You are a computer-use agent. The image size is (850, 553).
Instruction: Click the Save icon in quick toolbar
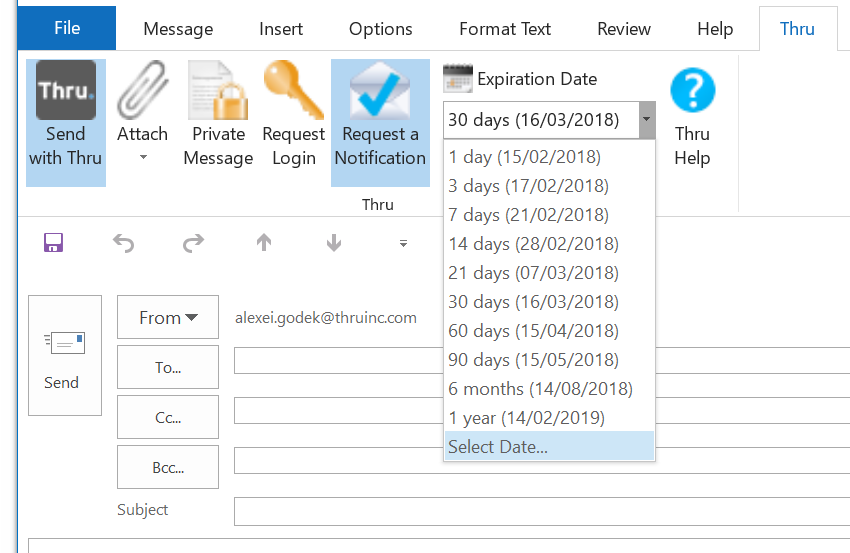coord(53,243)
